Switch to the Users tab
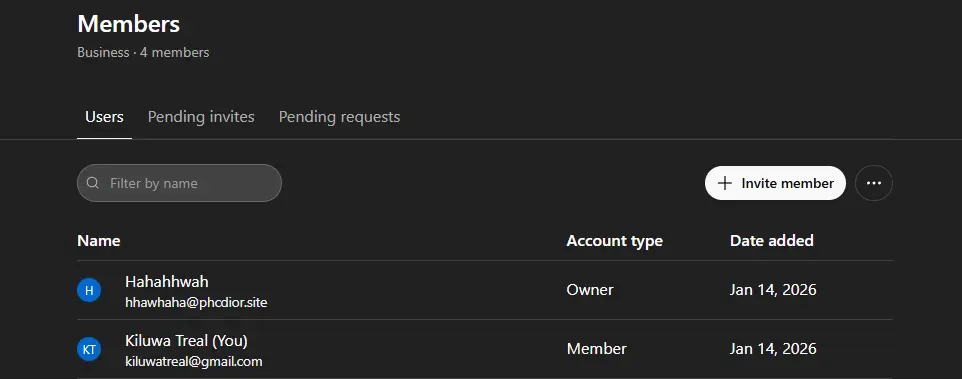Viewport: 962px width, 379px height. [104, 117]
